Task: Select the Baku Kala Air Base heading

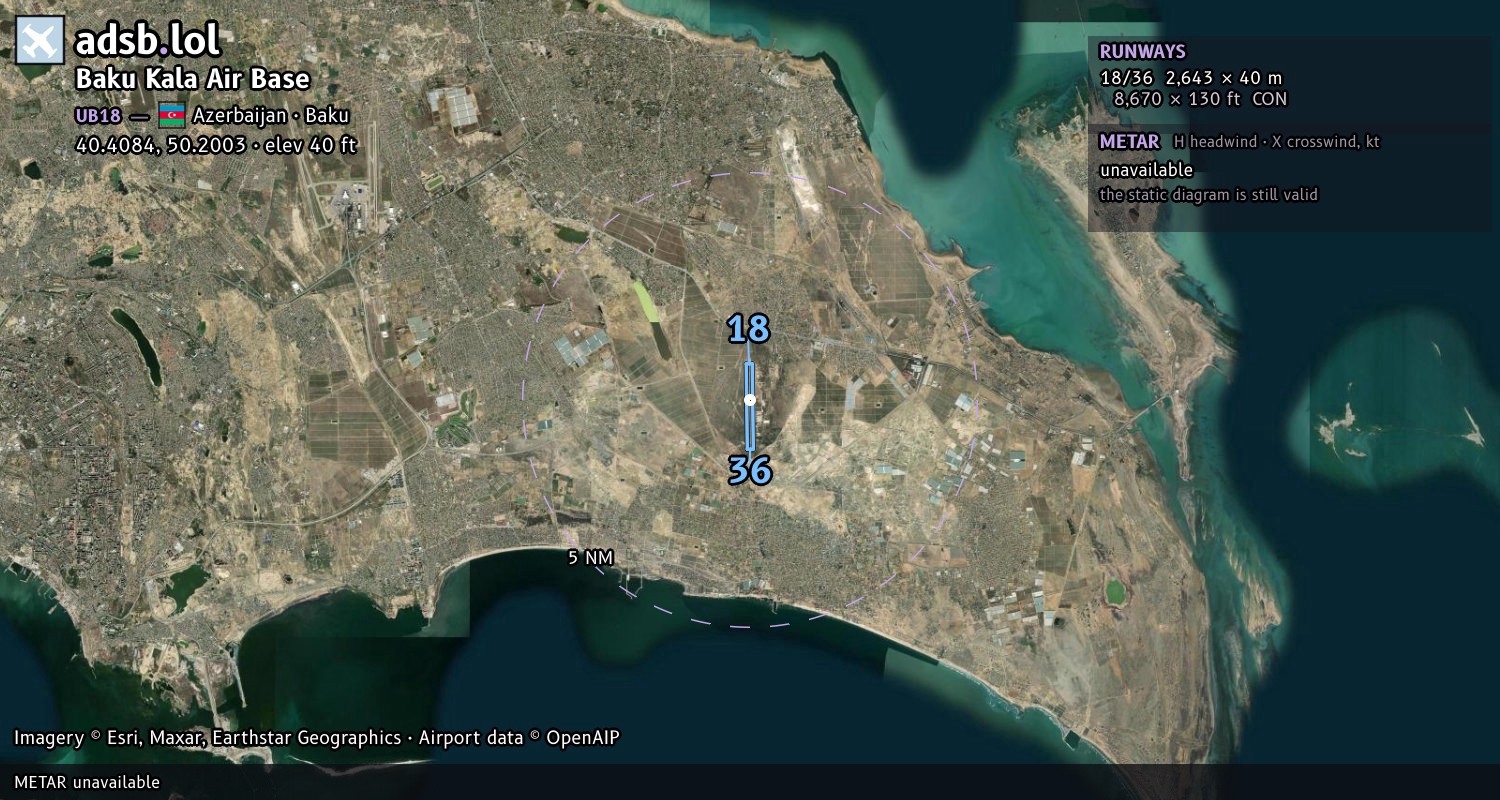Action: click(x=193, y=80)
